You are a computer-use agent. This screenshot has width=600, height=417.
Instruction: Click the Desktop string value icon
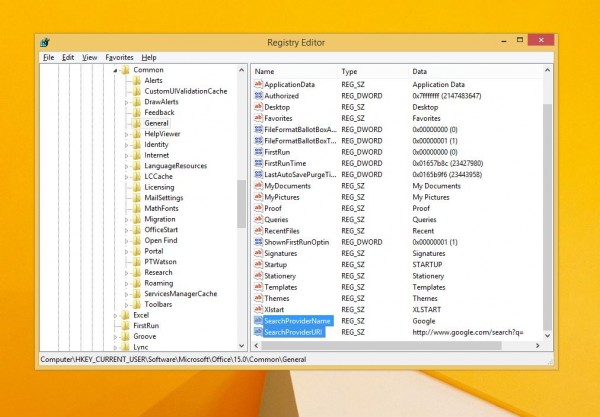point(258,107)
